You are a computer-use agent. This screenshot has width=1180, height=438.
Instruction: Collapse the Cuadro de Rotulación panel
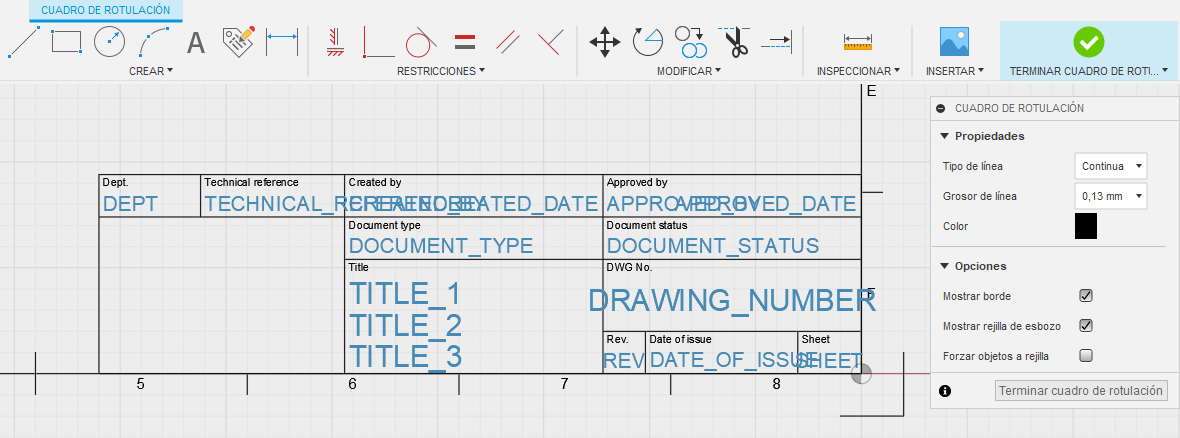click(x=941, y=108)
